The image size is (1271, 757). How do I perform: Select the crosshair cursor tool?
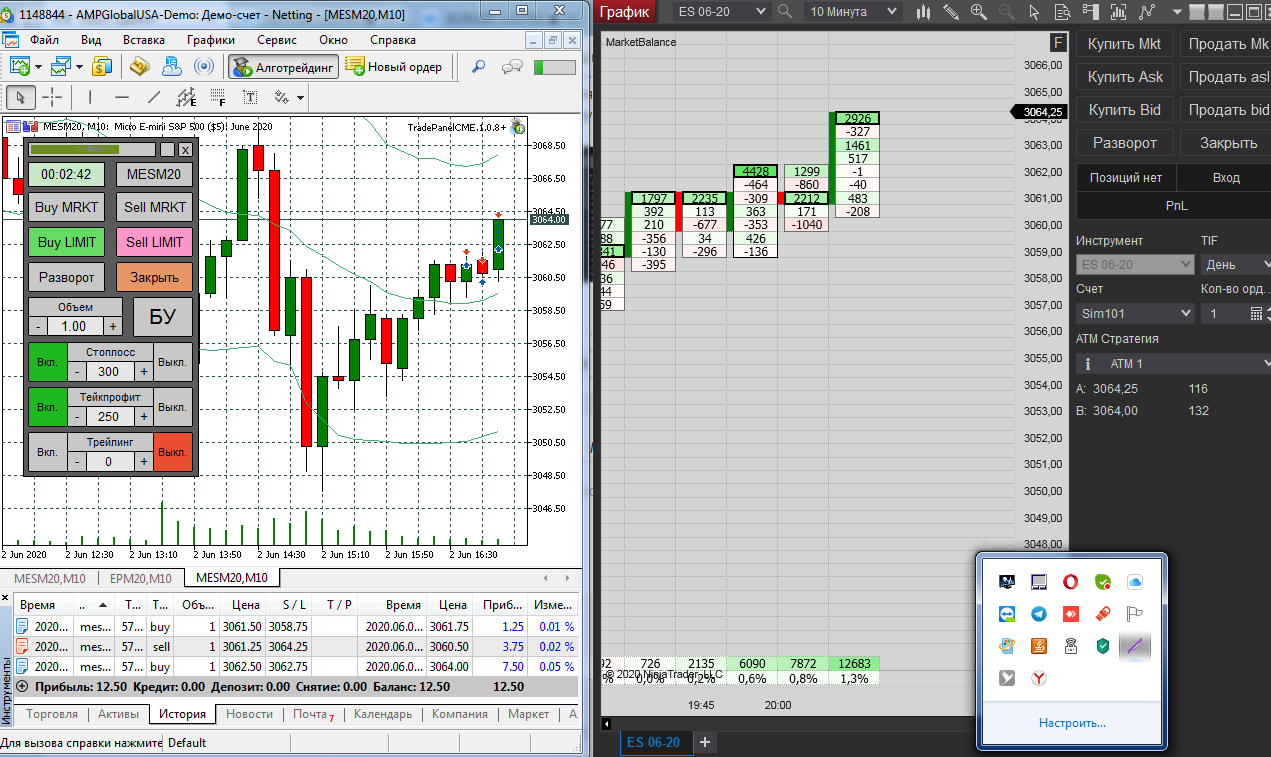[51, 97]
